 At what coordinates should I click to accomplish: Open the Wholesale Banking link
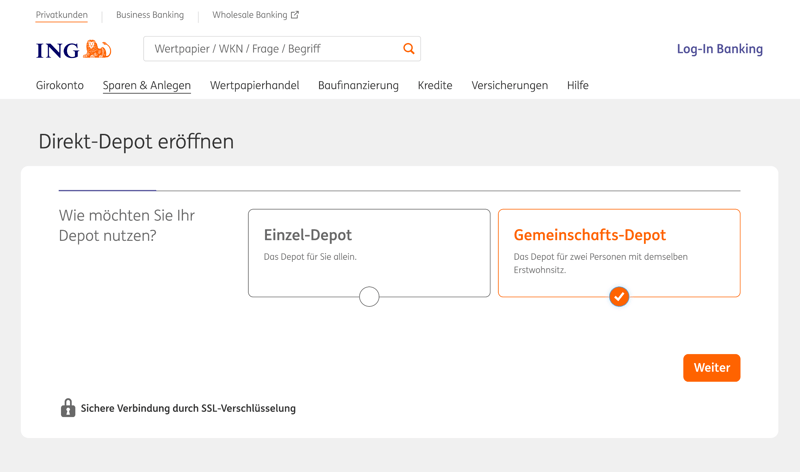[x=249, y=15]
